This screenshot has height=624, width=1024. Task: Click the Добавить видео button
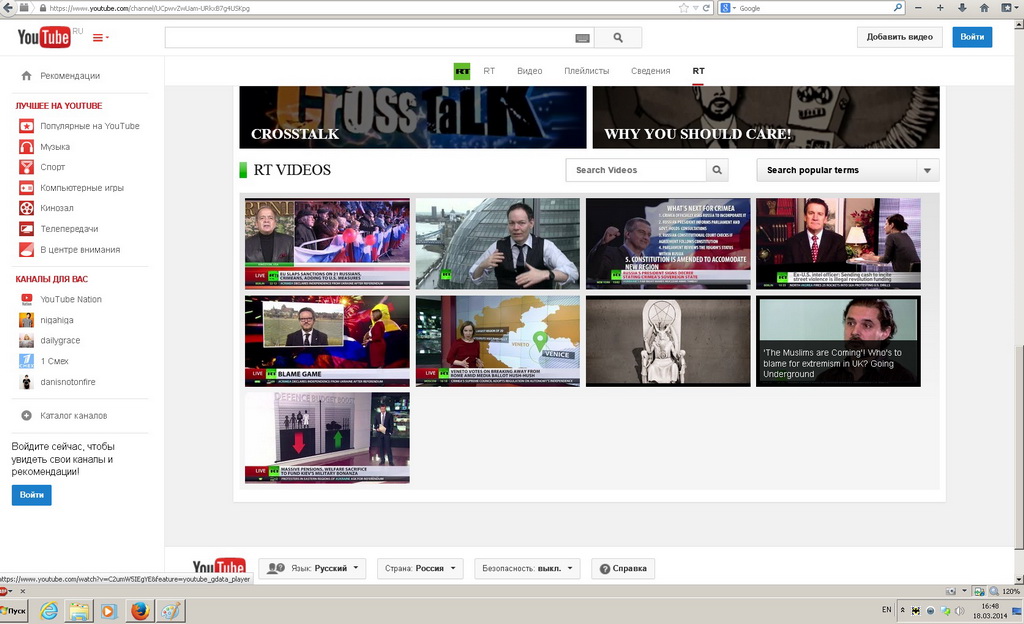point(899,37)
